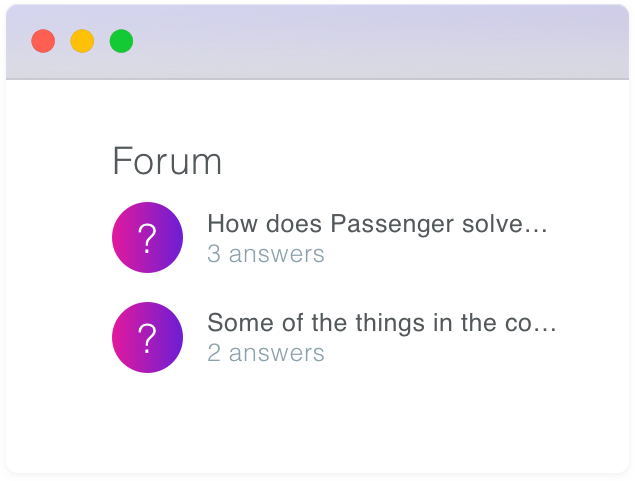Screen dimensions: 635x481
Task: Click the white question mark glyph in second circle
Action: tap(147, 338)
